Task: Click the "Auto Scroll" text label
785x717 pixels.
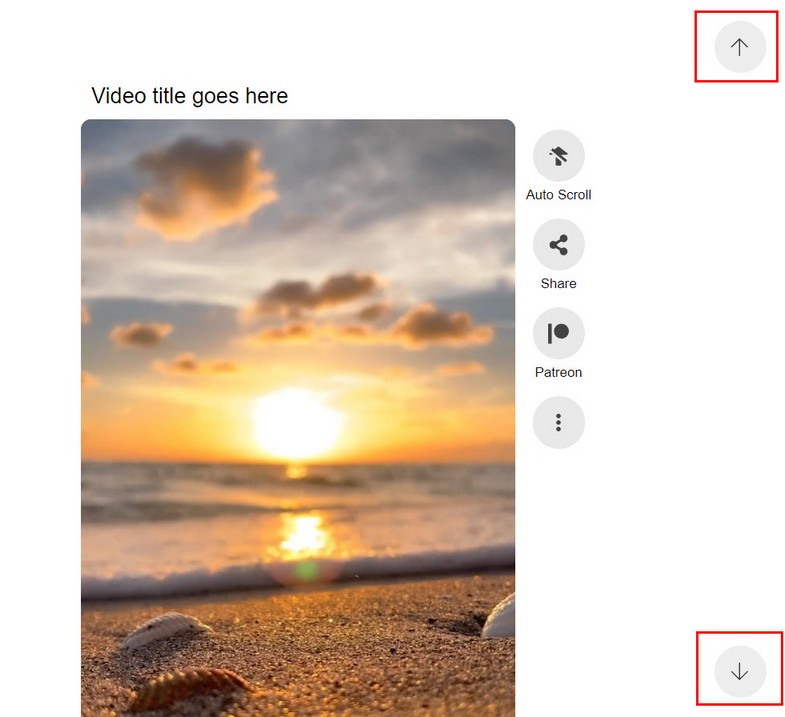Action: pos(558,195)
